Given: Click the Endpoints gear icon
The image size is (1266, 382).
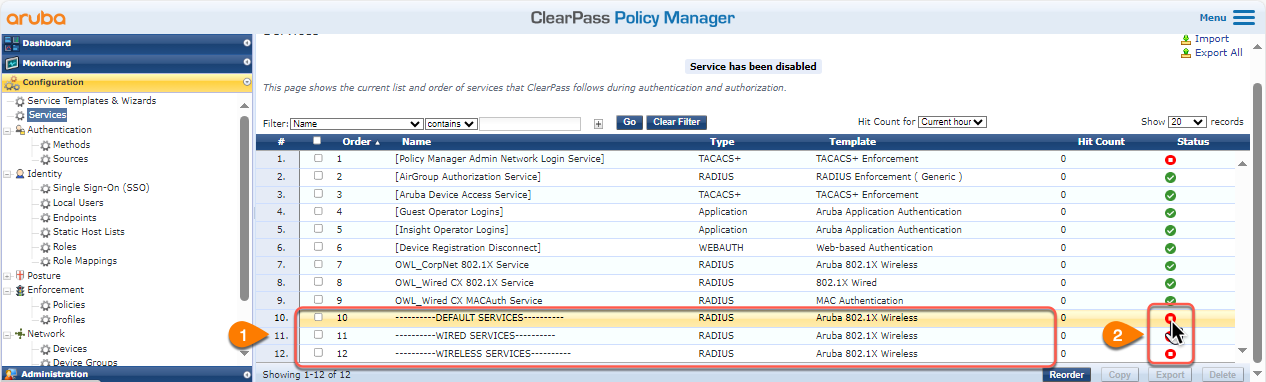Looking at the screenshot, I should click(x=45, y=217).
